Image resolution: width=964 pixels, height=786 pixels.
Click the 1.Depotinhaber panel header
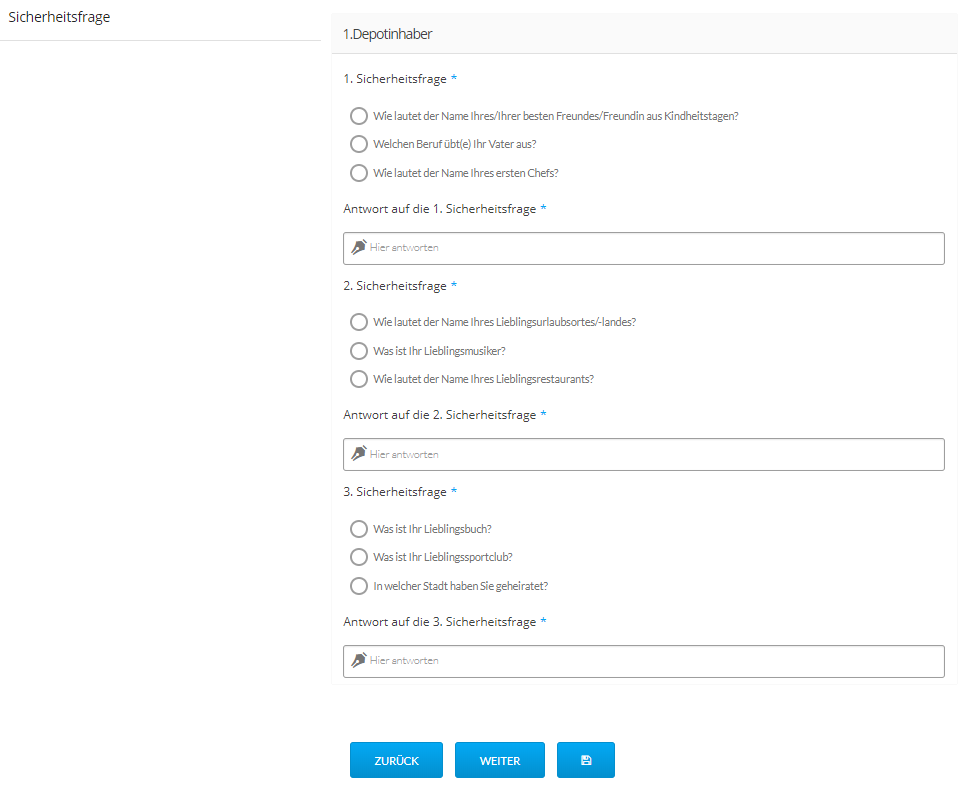(644, 34)
